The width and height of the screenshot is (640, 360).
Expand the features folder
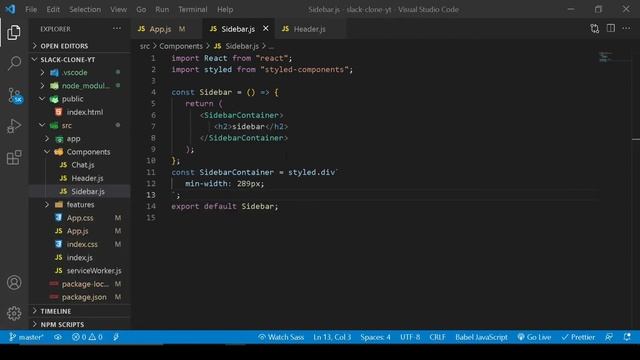pyautogui.click(x=80, y=204)
